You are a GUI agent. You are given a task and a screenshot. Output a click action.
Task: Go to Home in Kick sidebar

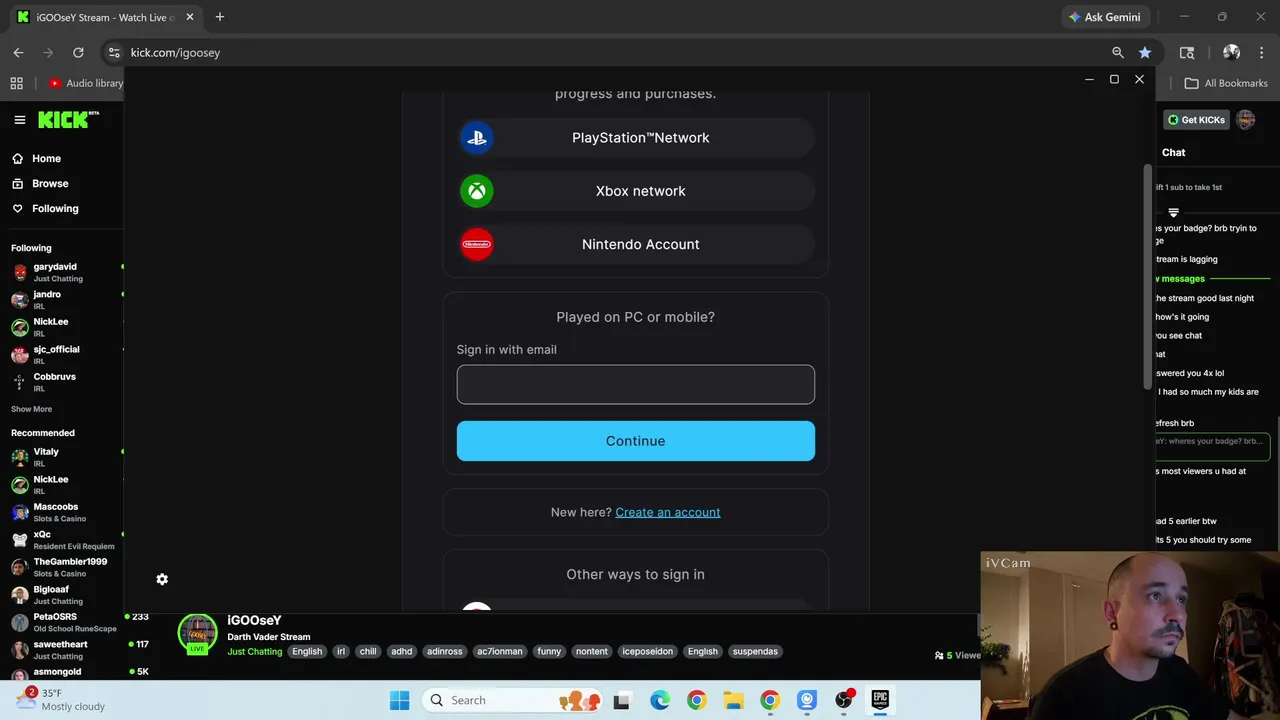click(x=36, y=158)
